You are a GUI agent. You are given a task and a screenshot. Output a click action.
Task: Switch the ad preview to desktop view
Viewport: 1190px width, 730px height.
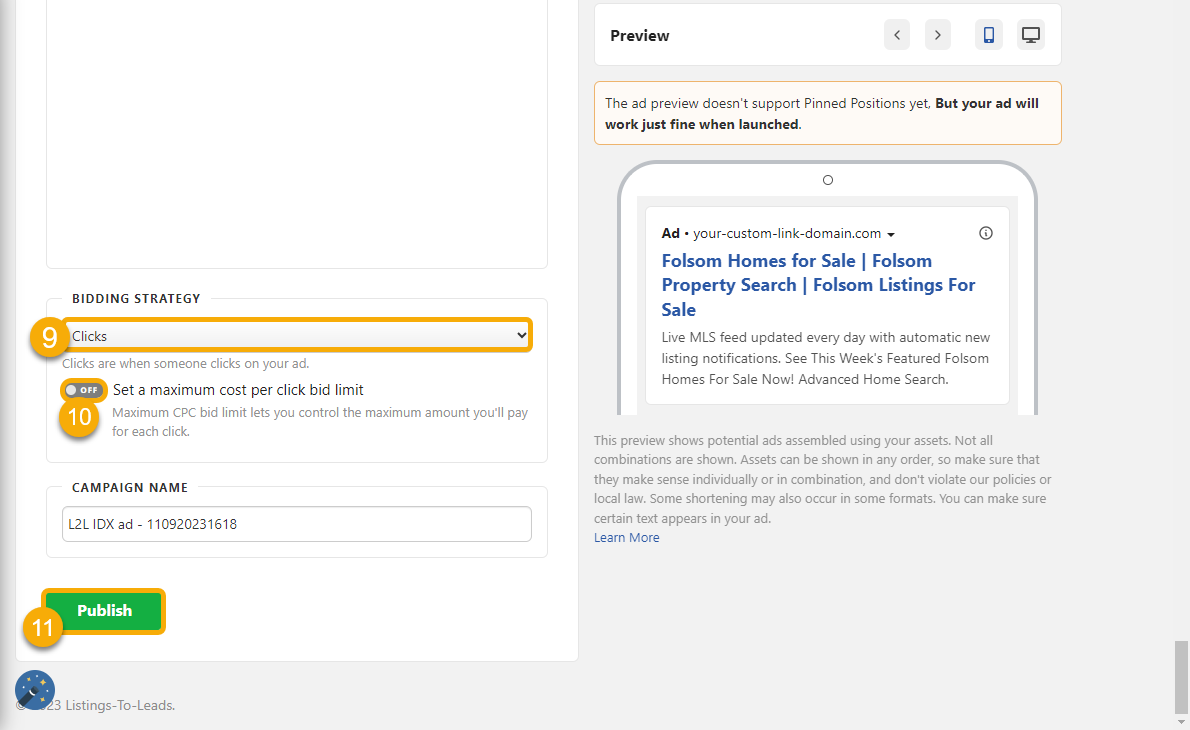point(1030,34)
